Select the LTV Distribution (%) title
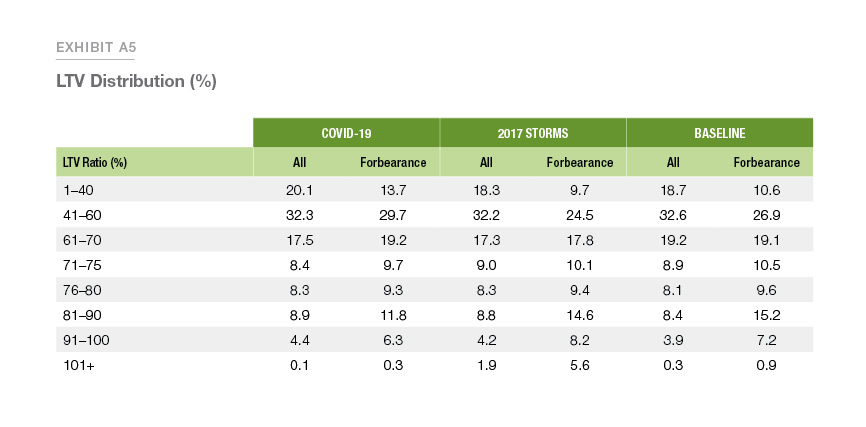Image resolution: width=866 pixels, height=427 pixels. coord(136,81)
